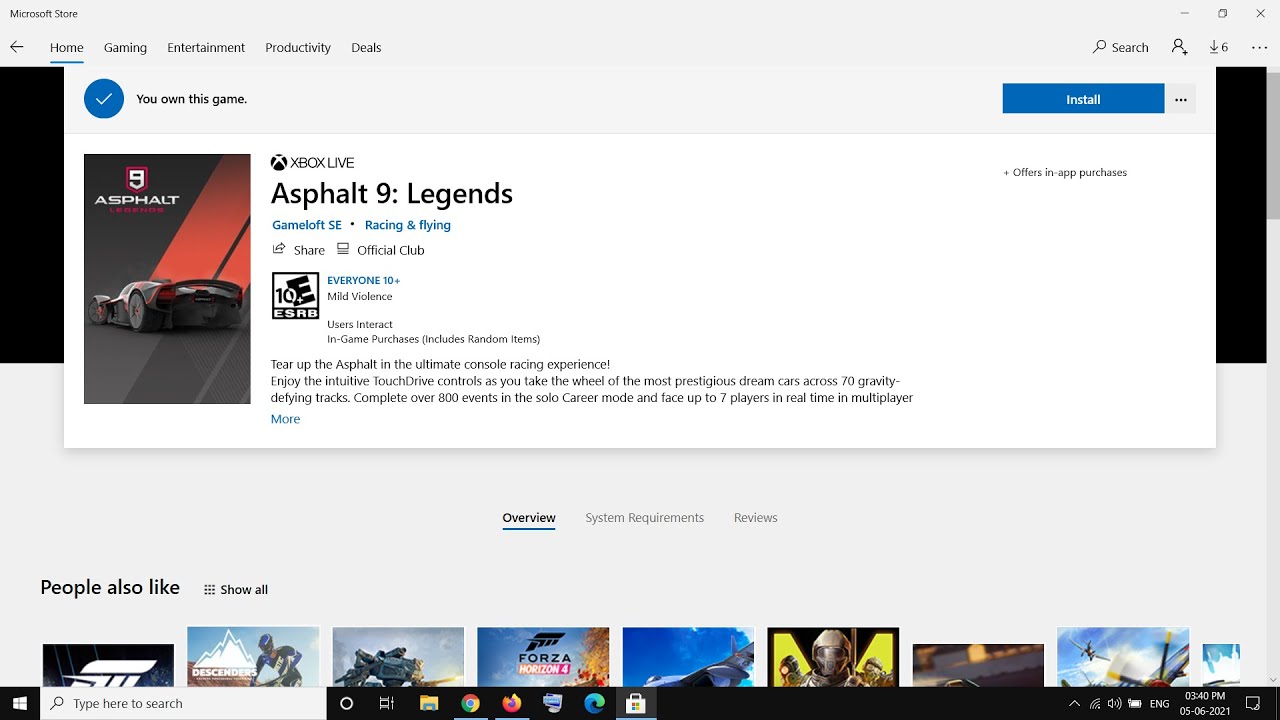Click the owned-game checkmark icon

pos(104,99)
